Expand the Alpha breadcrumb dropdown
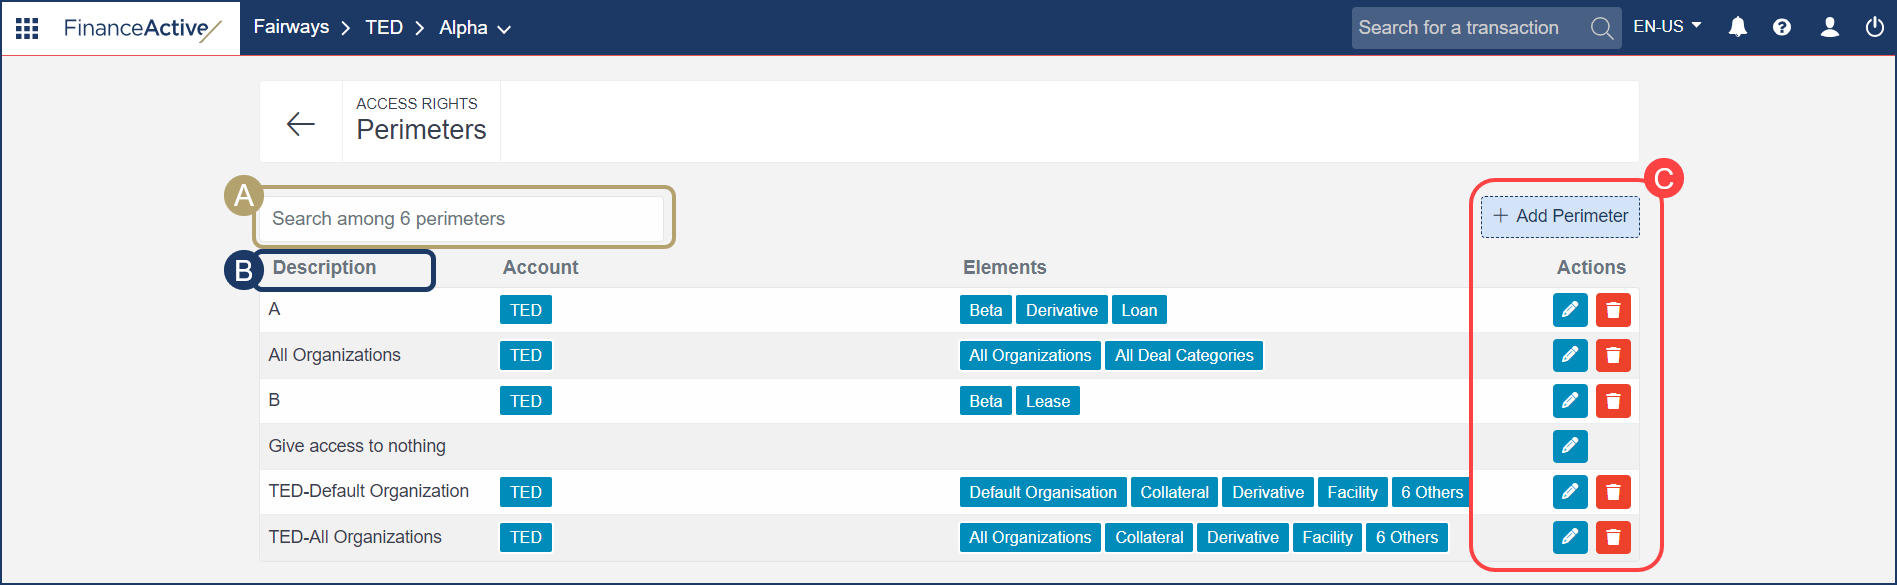 tap(475, 28)
